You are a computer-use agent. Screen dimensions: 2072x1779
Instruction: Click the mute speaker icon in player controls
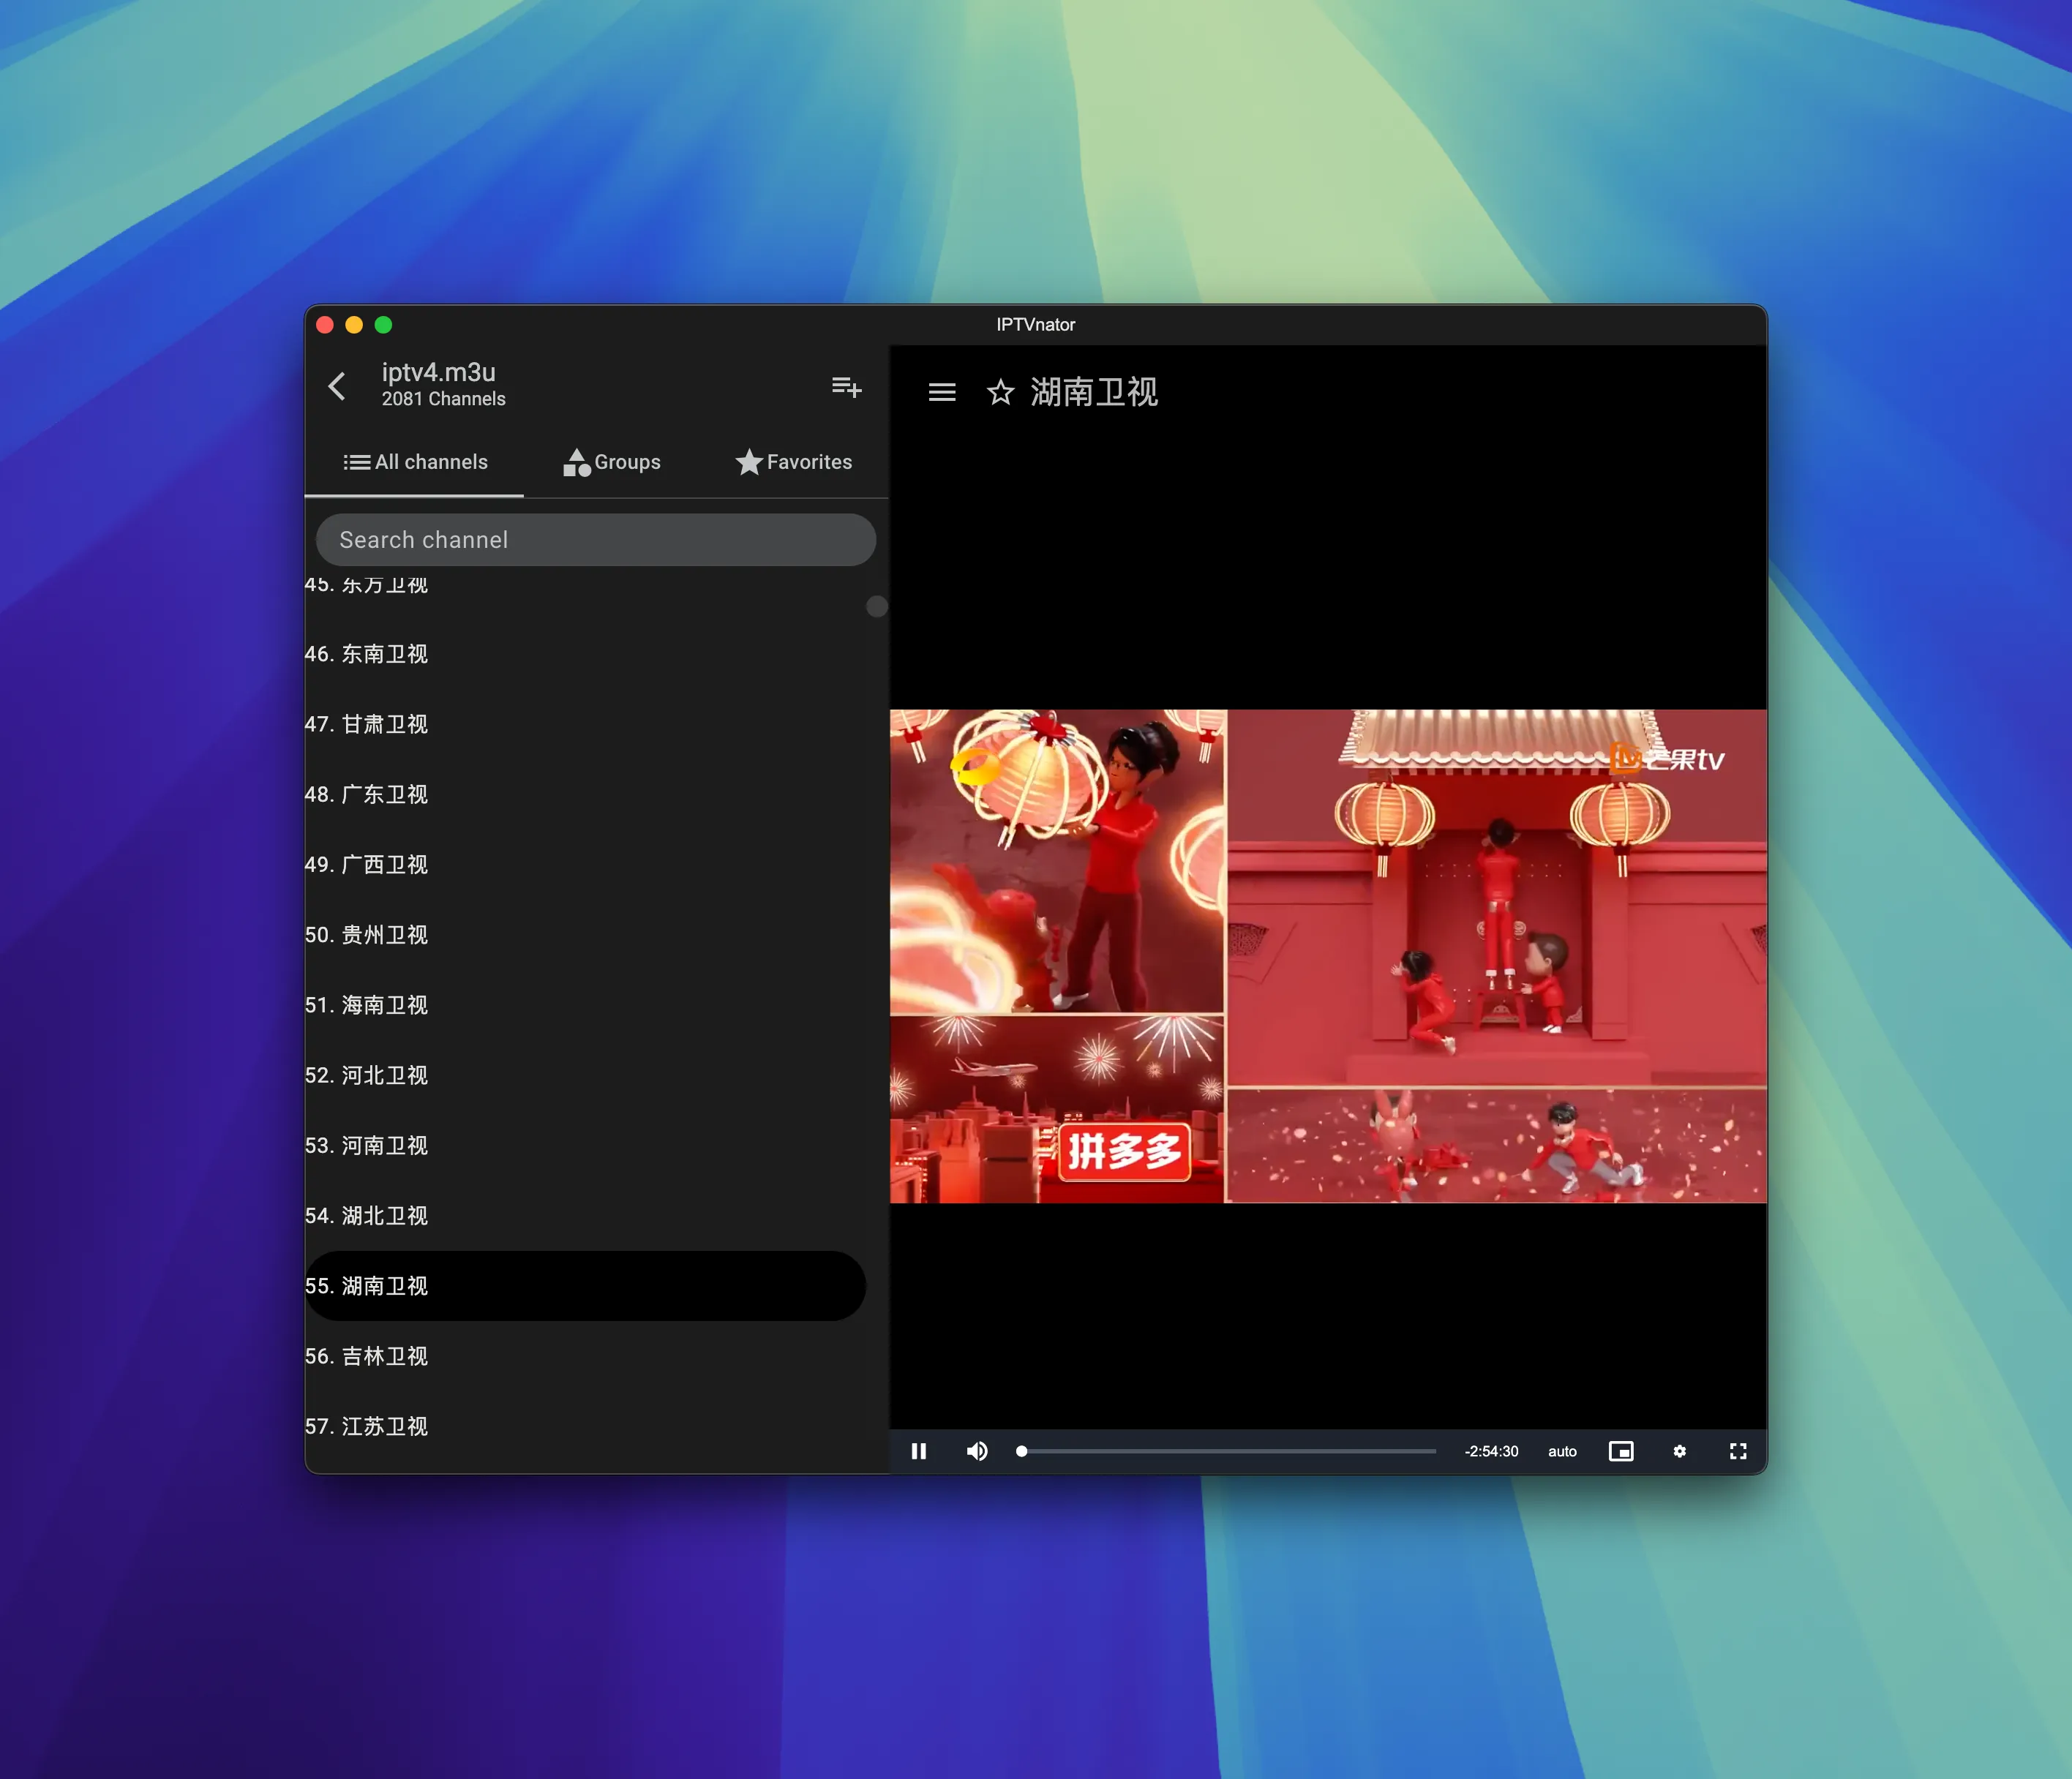coord(977,1451)
